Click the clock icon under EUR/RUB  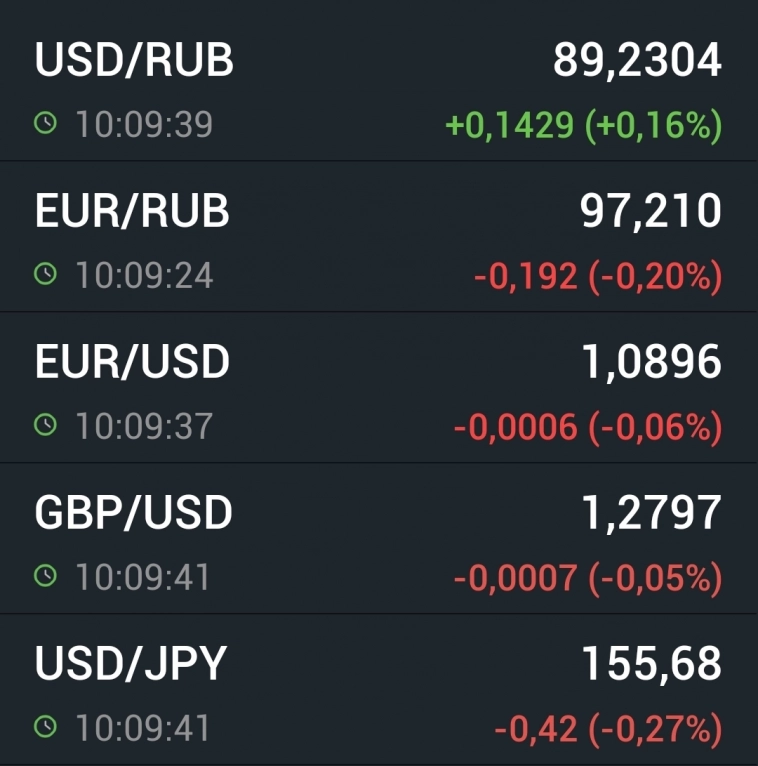coord(46,274)
